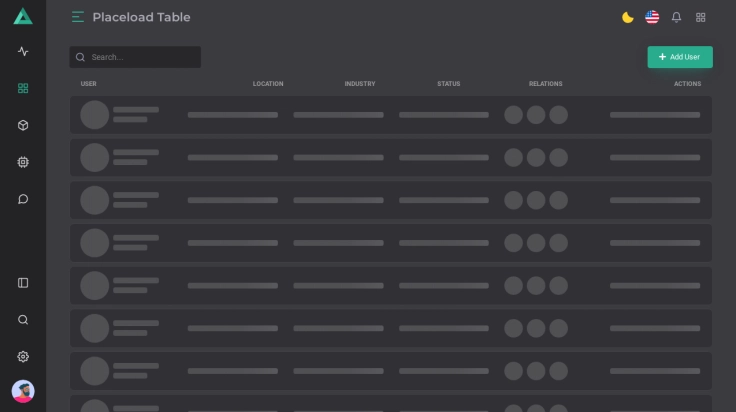Open the chat bubble icon in sidebar
The image size is (736, 412).
(x=23, y=199)
